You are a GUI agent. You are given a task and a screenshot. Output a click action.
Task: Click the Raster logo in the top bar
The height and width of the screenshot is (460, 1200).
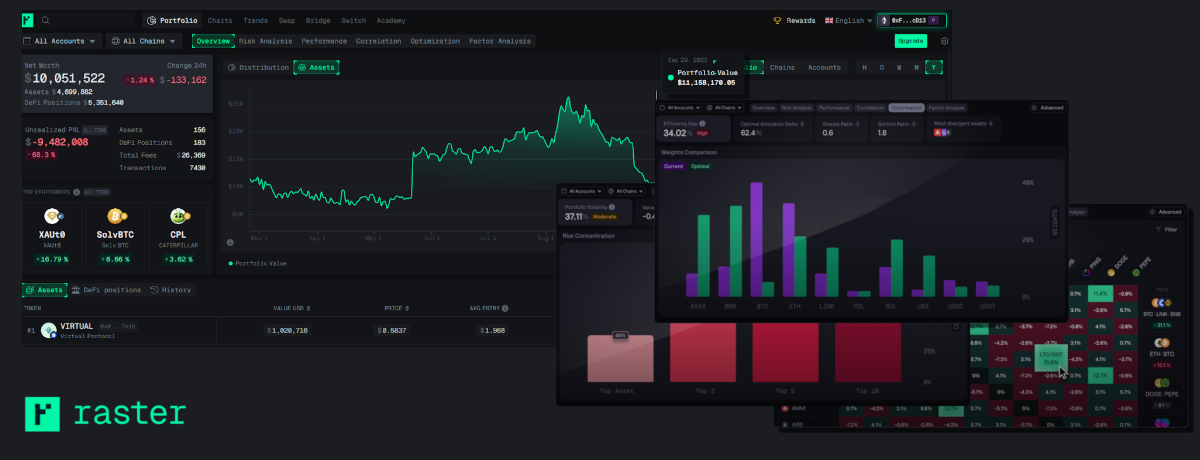click(x=29, y=20)
